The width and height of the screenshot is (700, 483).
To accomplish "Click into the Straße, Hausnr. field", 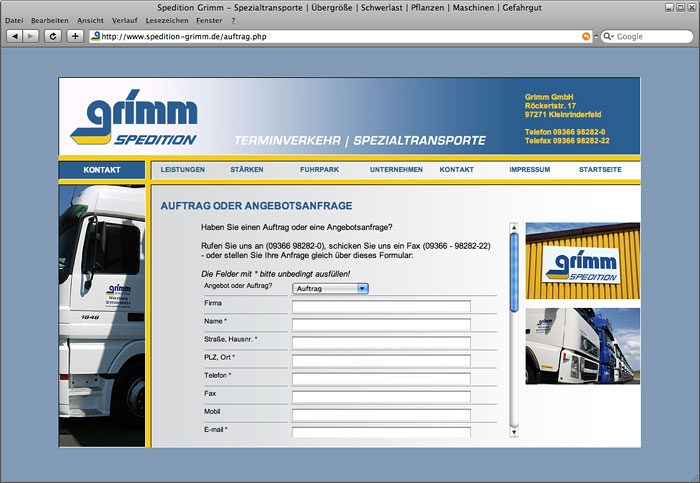I will (381, 342).
